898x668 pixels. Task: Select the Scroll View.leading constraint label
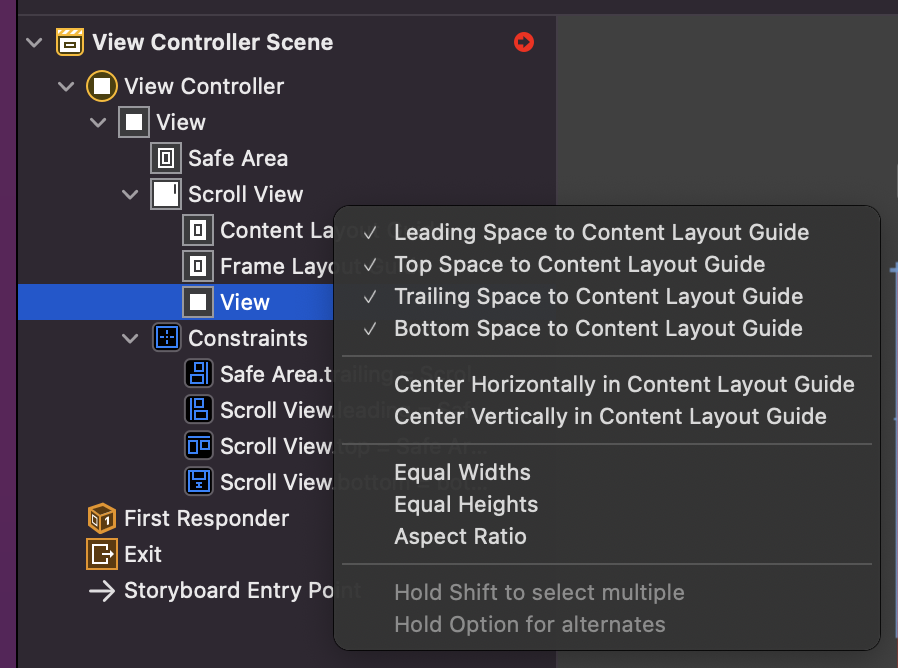click(277, 410)
